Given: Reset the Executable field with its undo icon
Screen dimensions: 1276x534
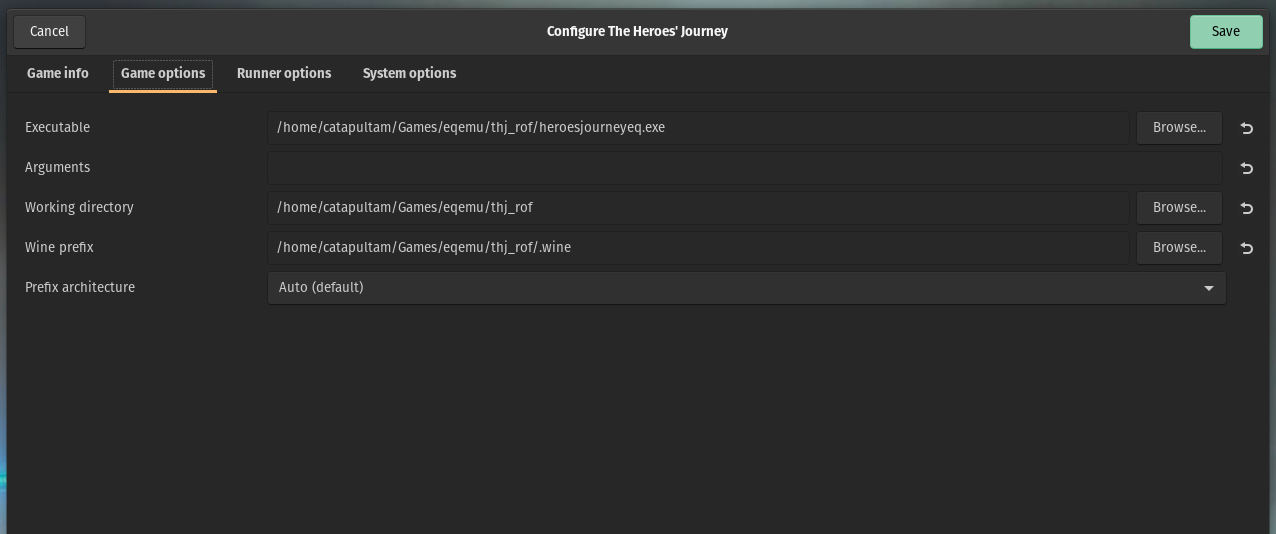Looking at the screenshot, I should point(1246,128).
